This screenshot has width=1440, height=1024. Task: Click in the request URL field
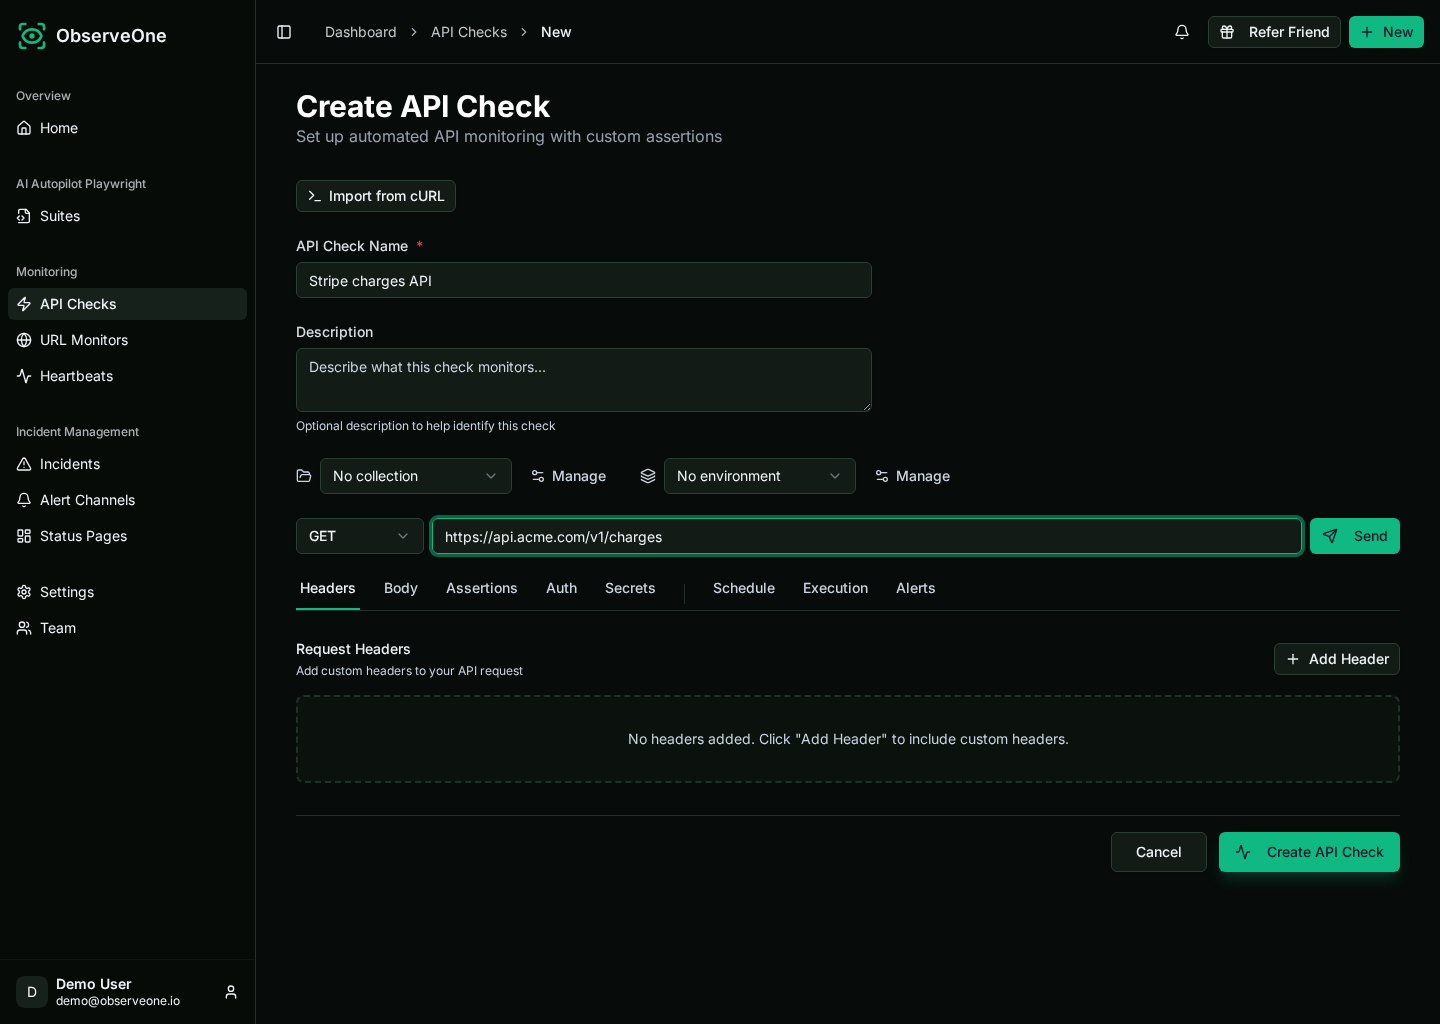867,536
